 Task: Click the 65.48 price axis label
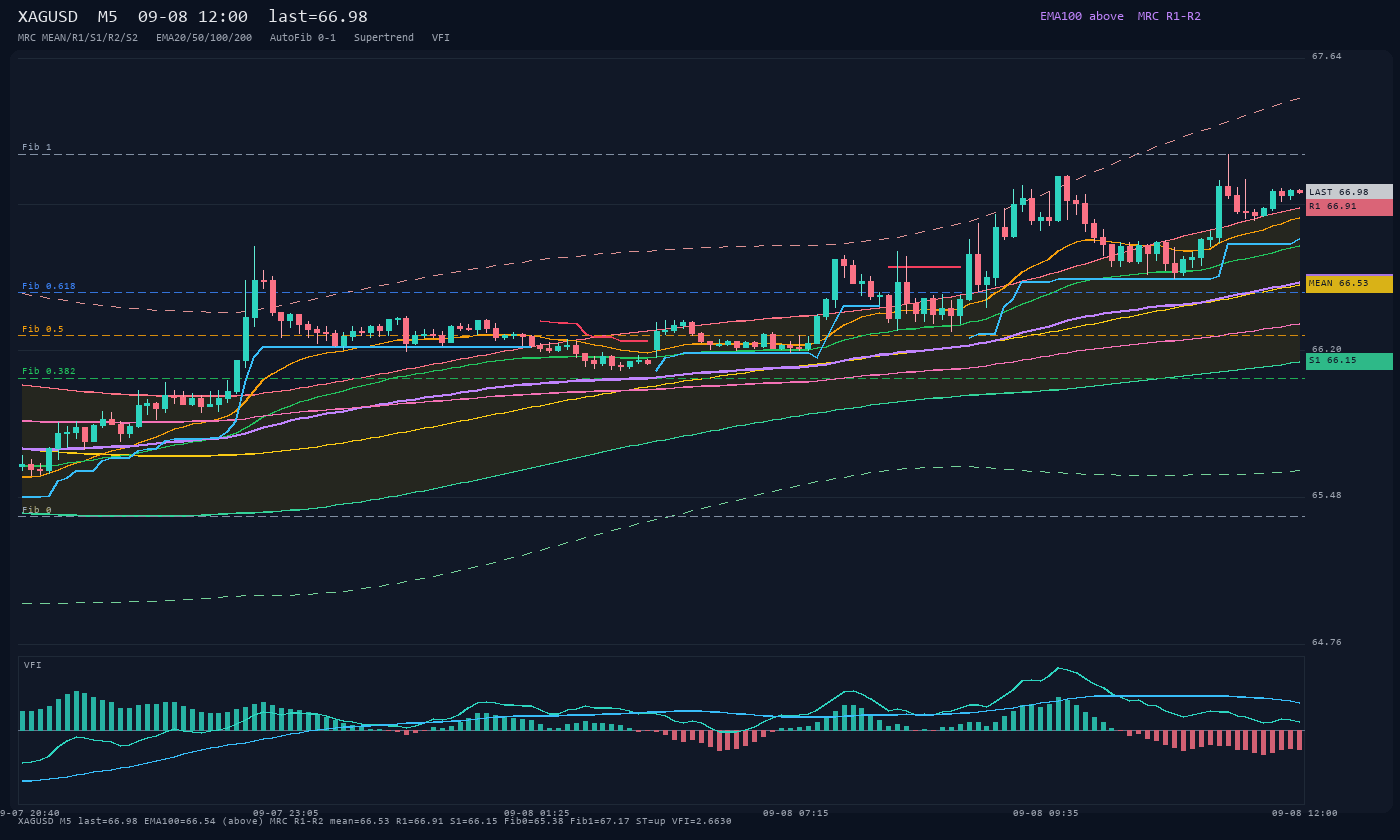[1327, 496]
